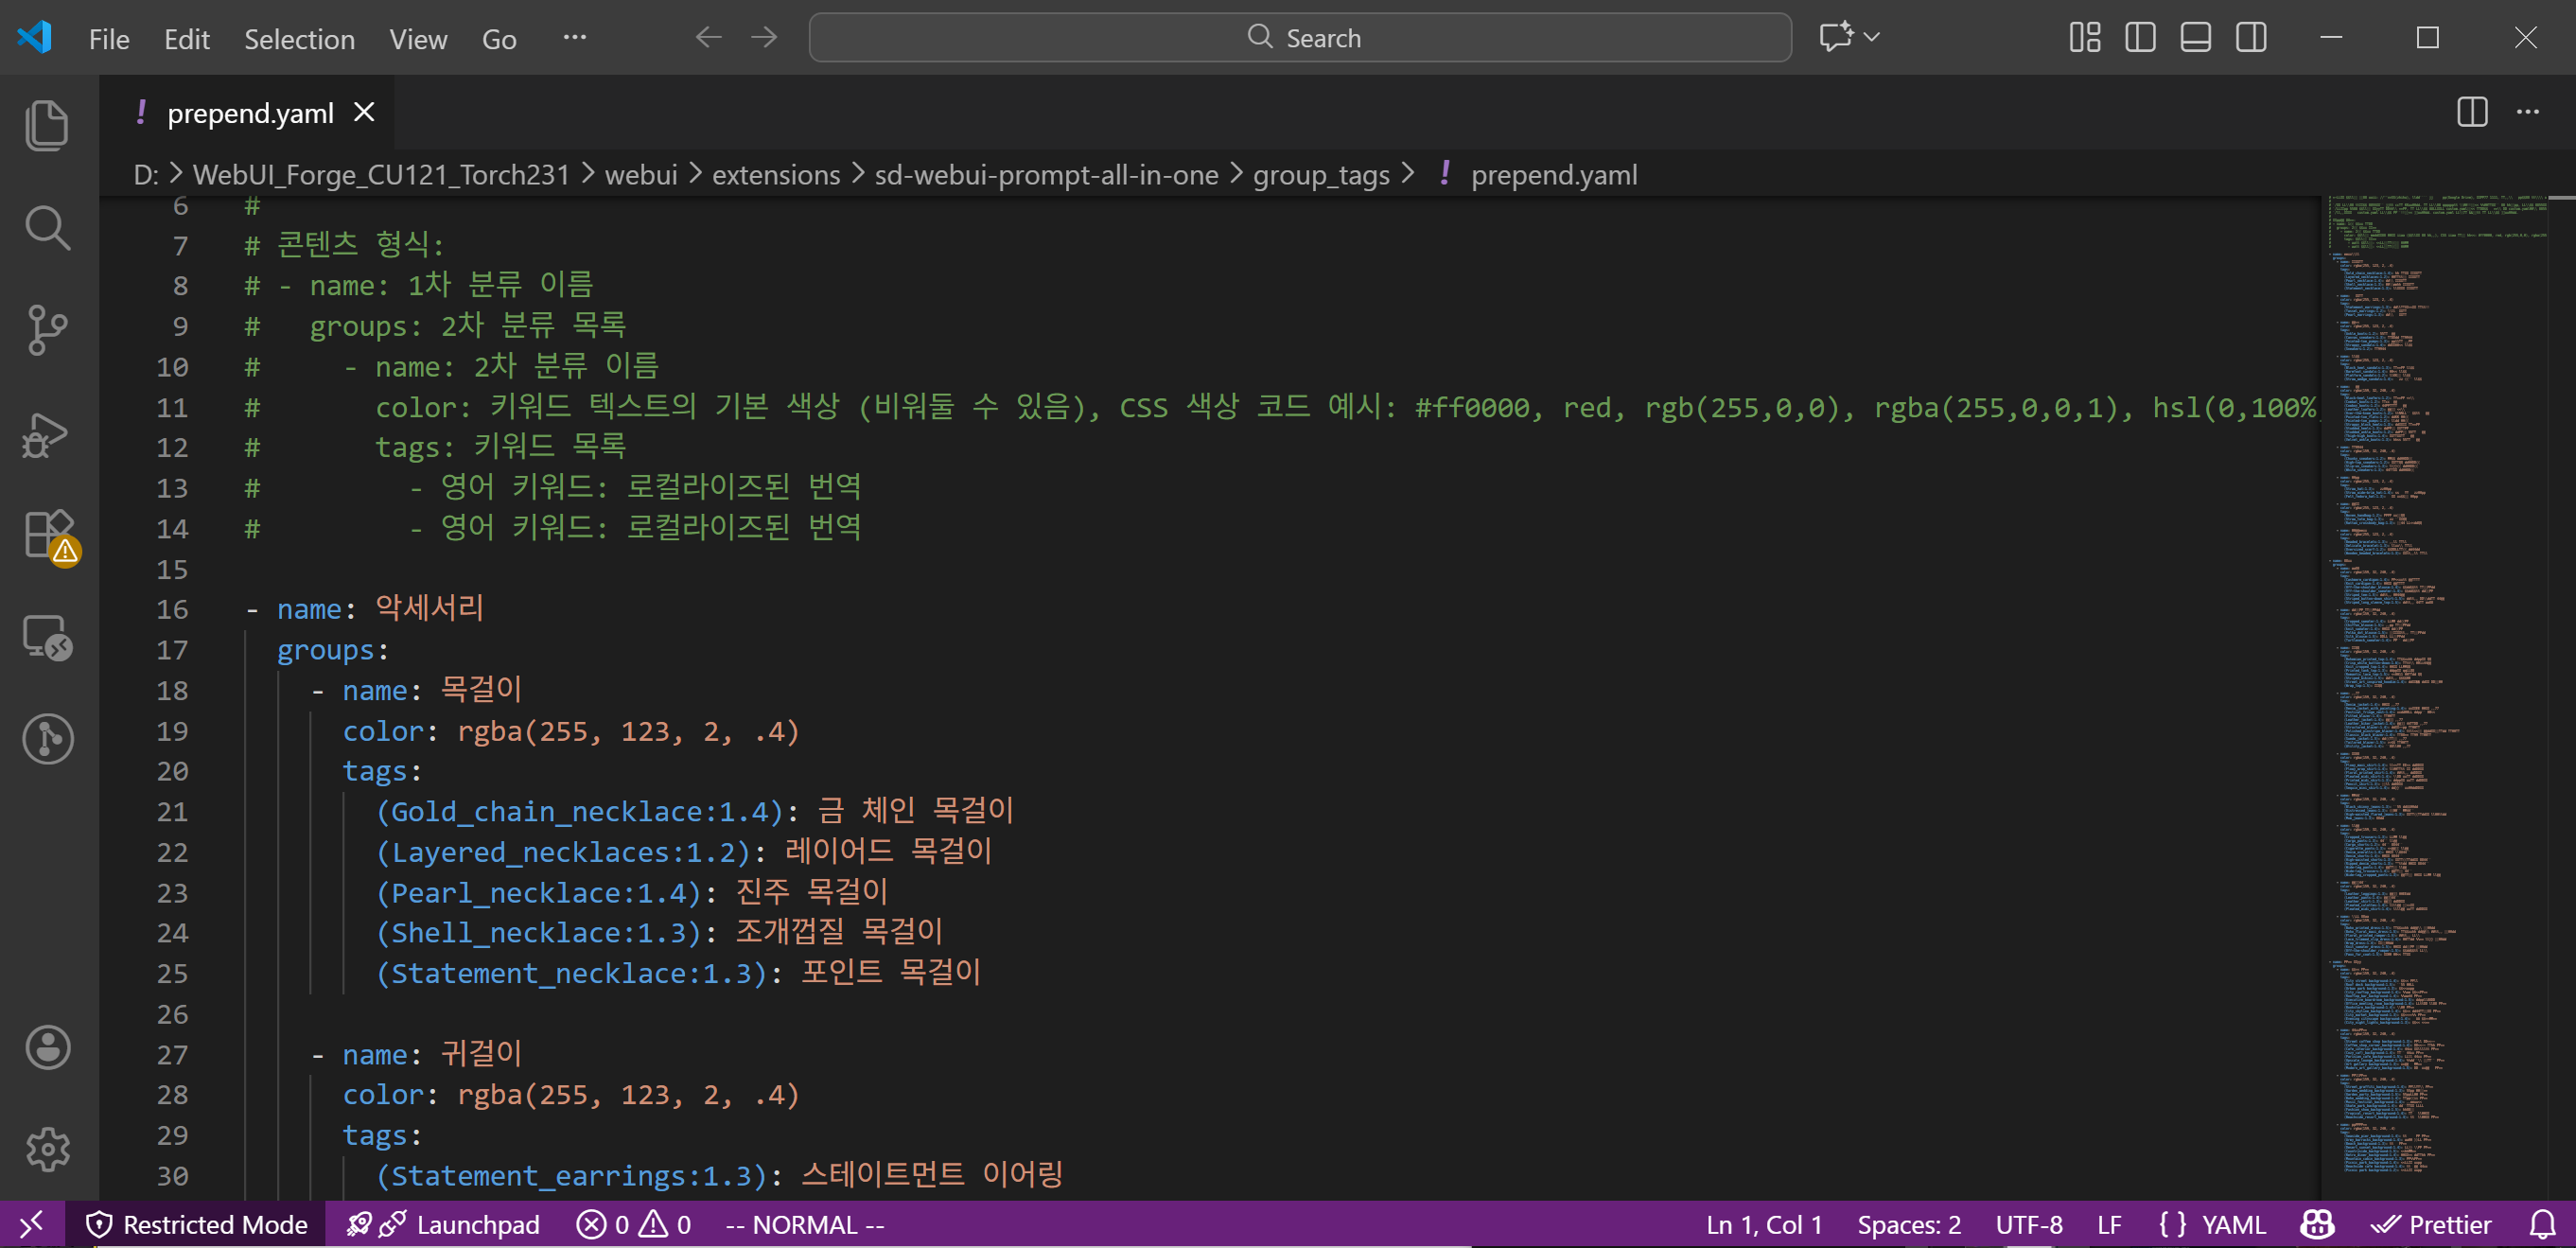Viewport: 2576px width, 1248px height.
Task: Click rgba color value on line 28
Action: point(628,1094)
